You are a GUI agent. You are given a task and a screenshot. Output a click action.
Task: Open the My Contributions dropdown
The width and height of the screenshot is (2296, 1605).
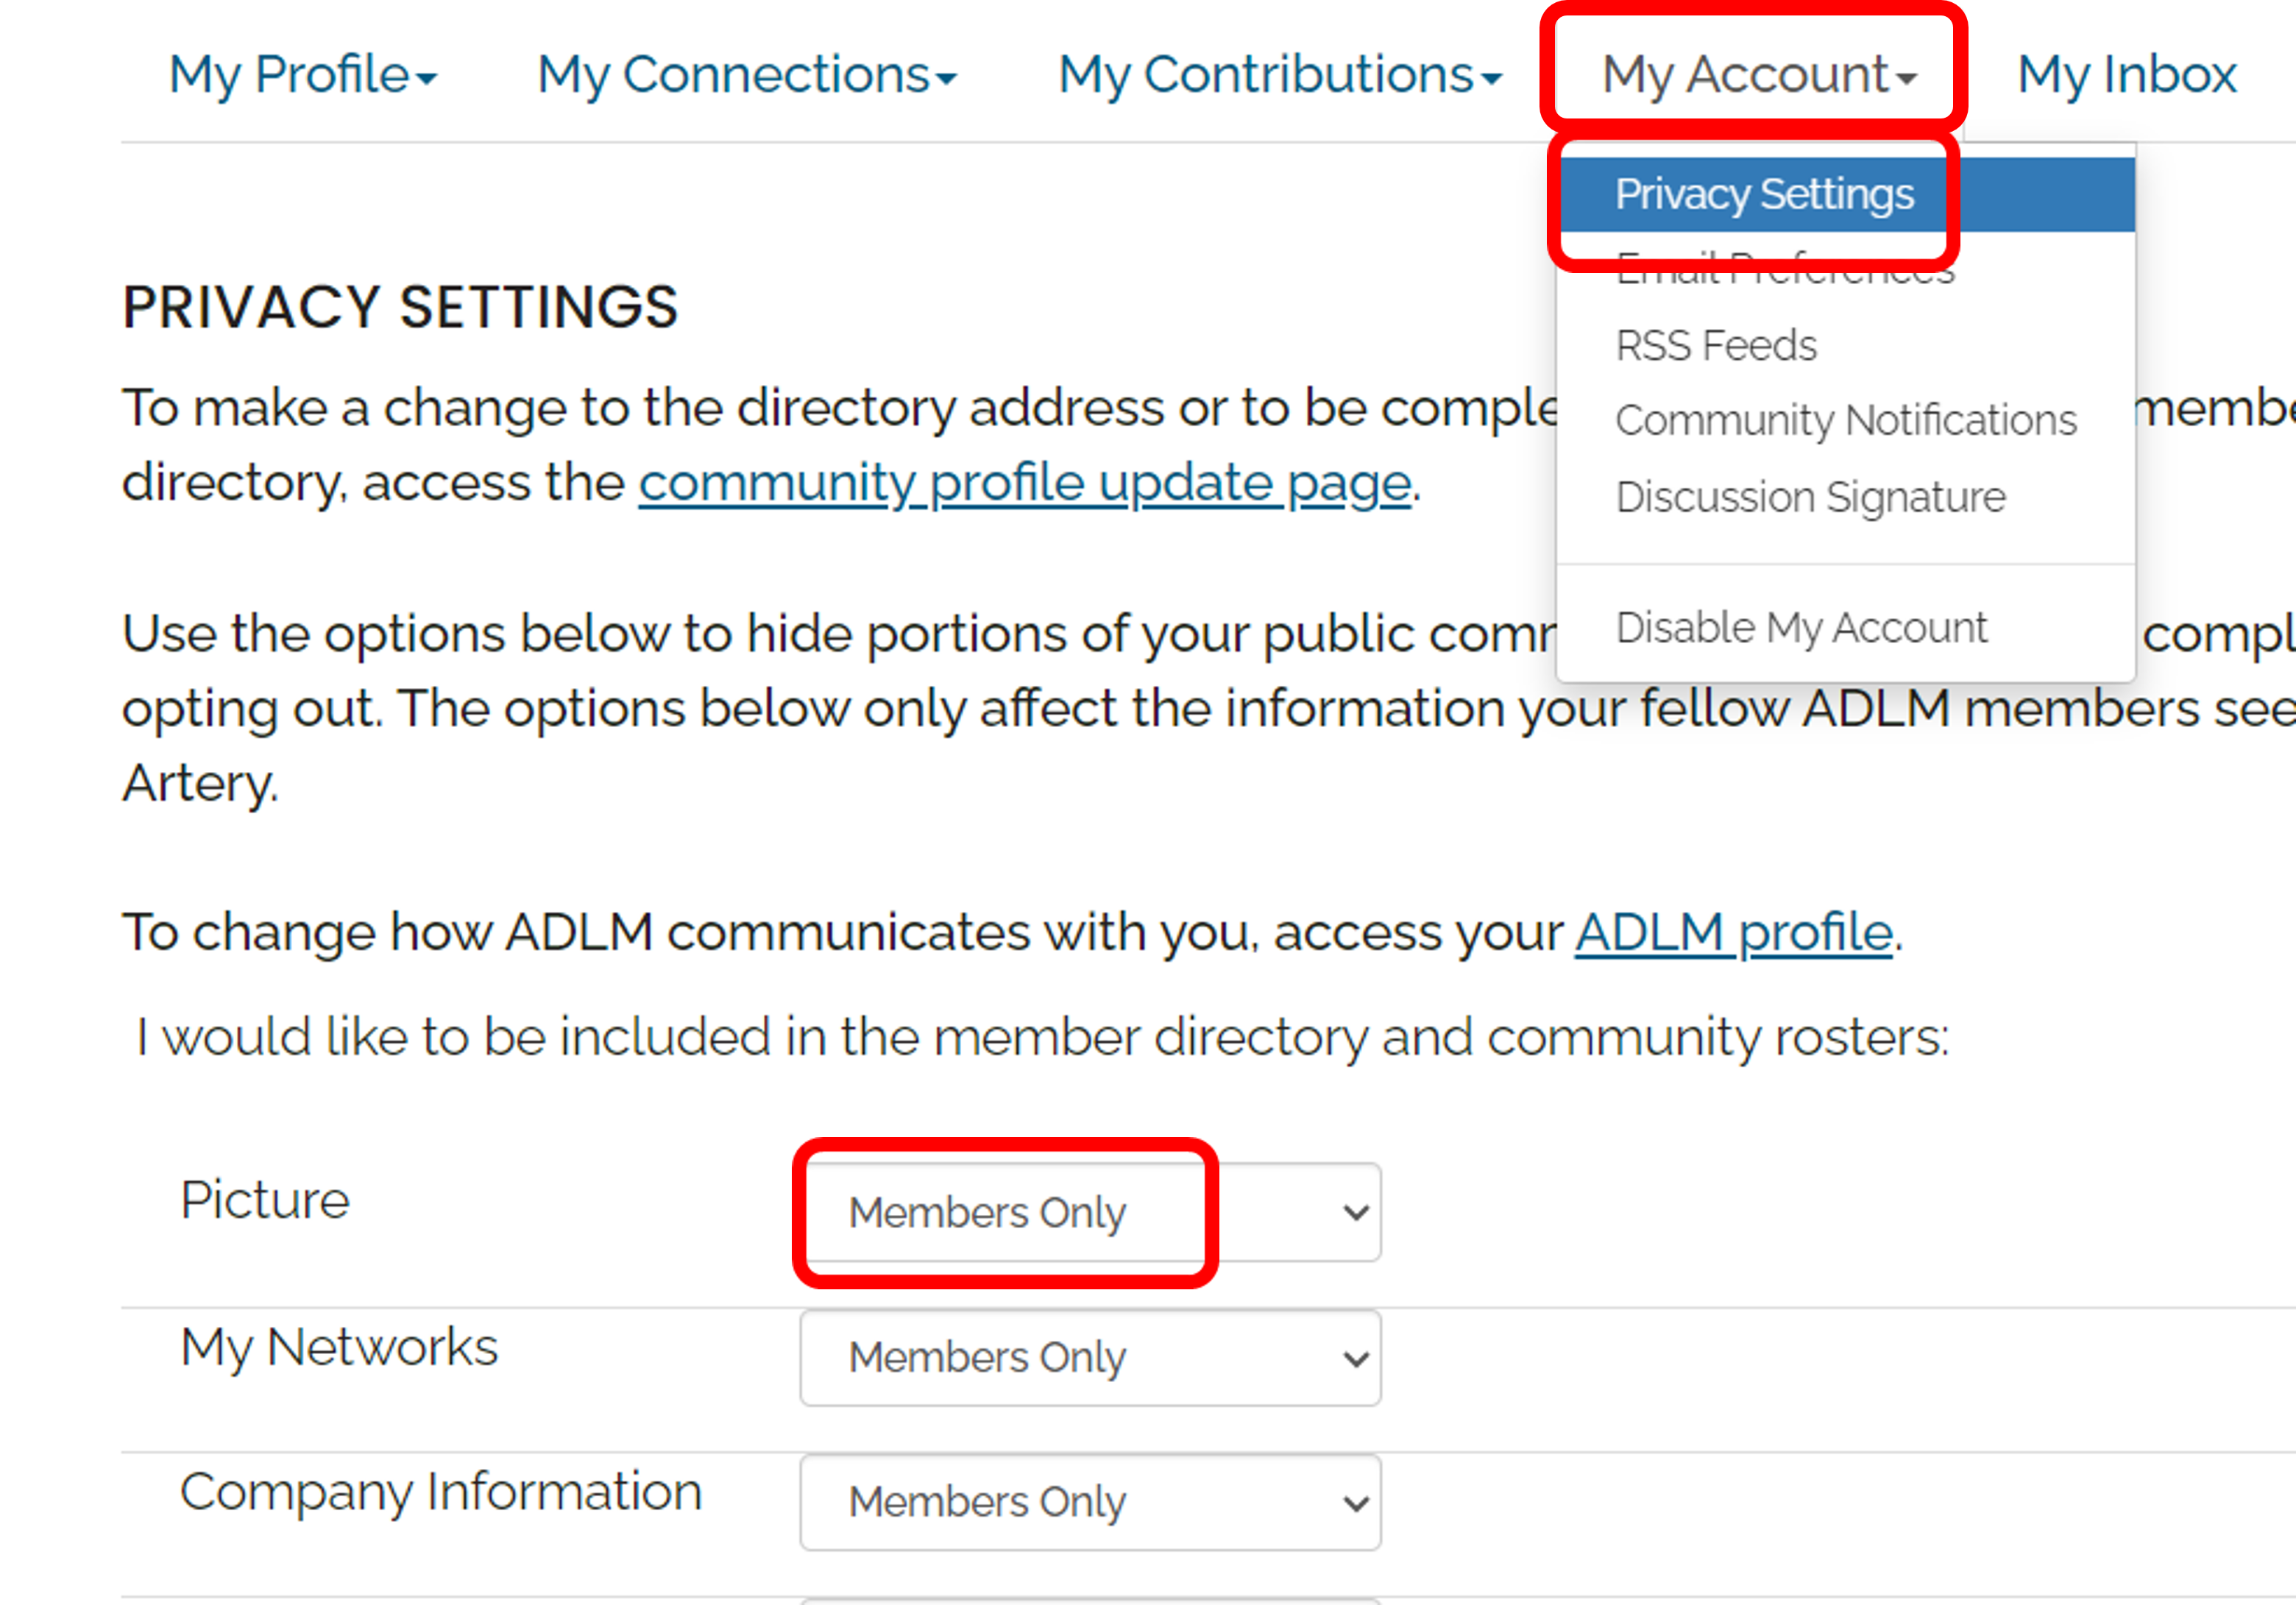(1266, 74)
